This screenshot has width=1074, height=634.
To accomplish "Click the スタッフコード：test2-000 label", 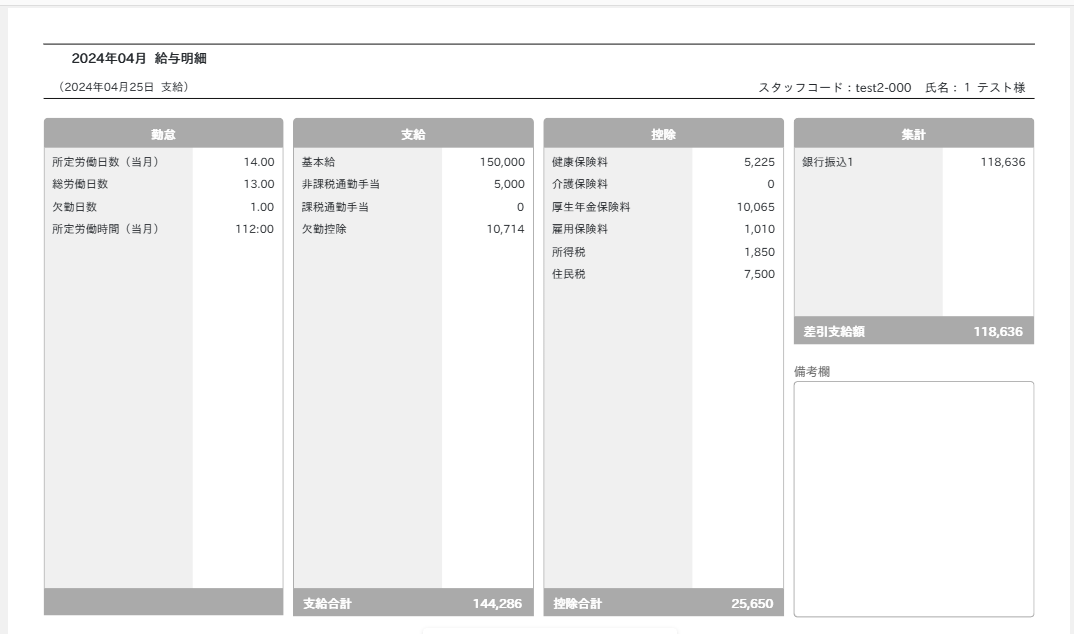I will coord(836,87).
